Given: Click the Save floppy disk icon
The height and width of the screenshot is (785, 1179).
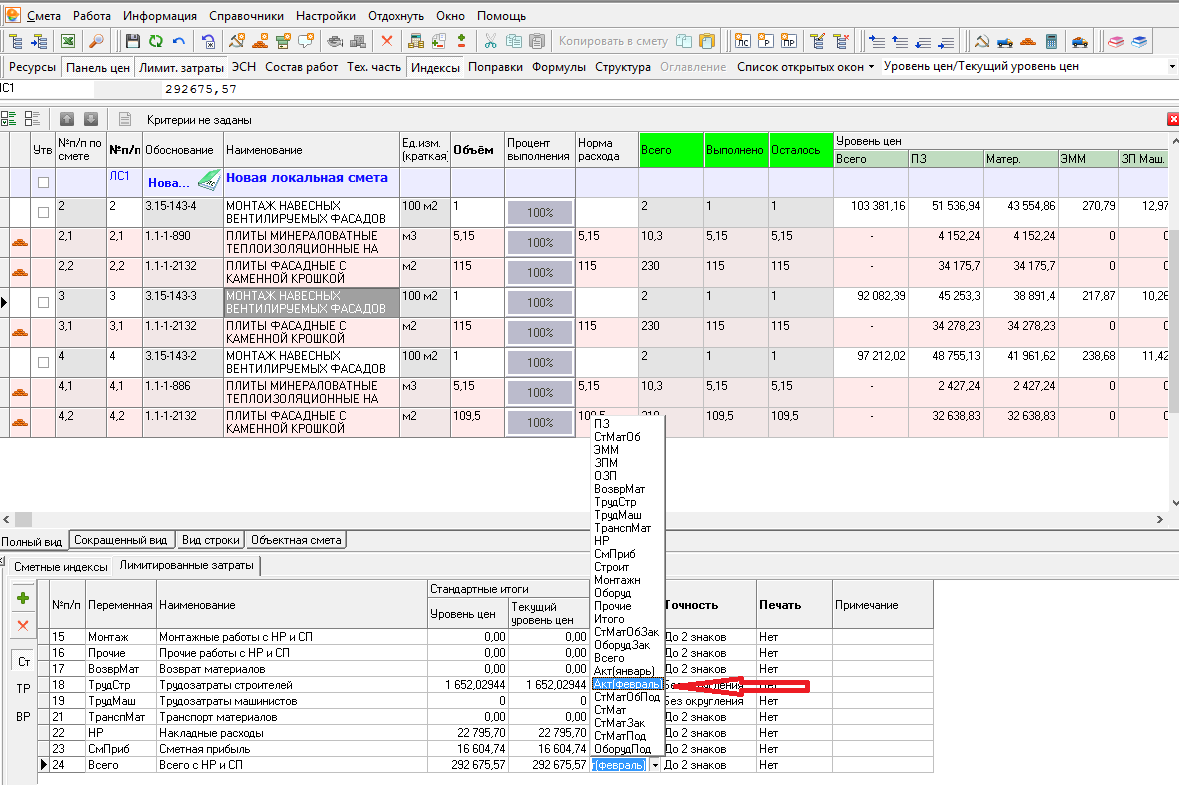Looking at the screenshot, I should (133, 41).
